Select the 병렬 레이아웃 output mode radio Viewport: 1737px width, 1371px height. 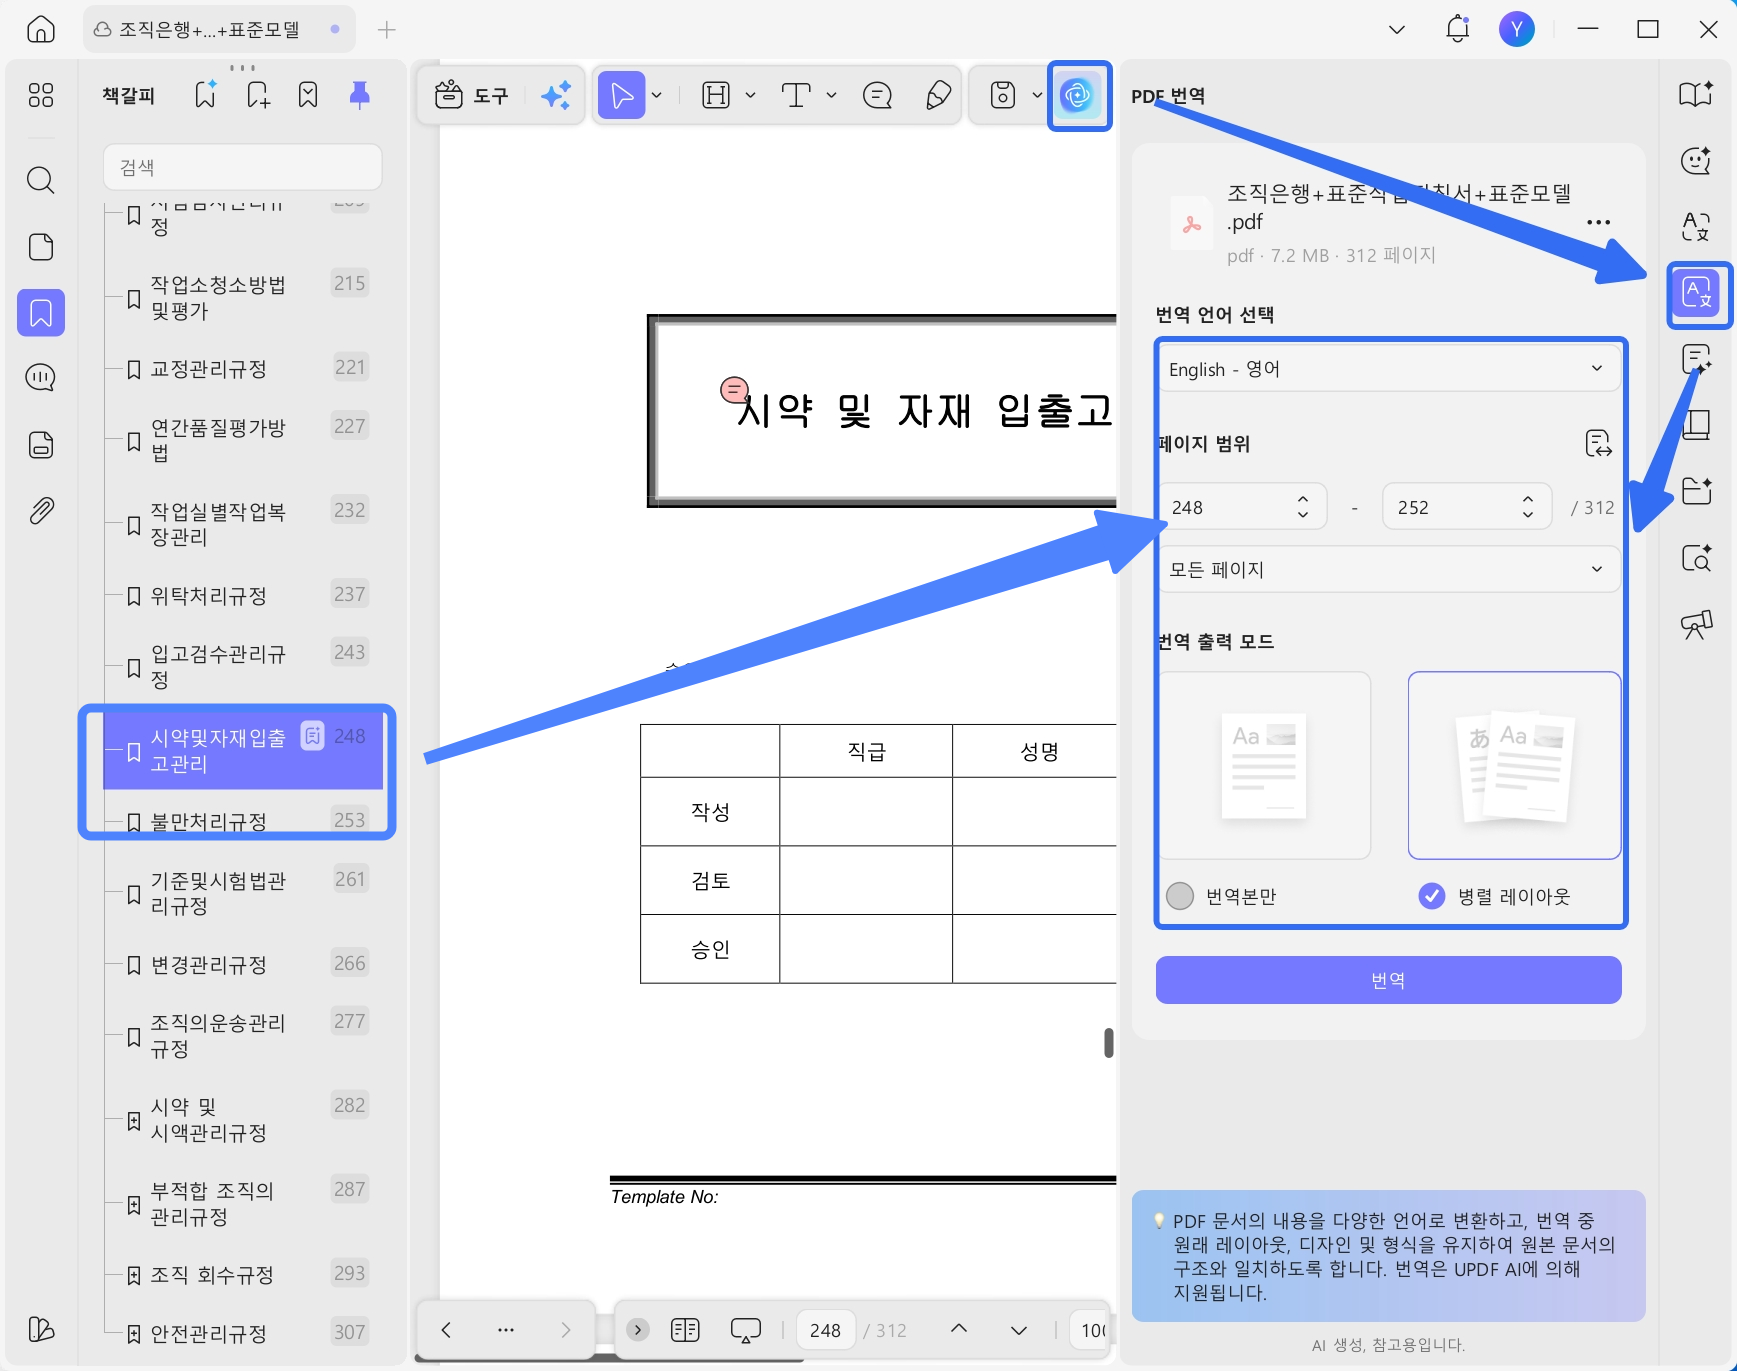[x=1432, y=896]
